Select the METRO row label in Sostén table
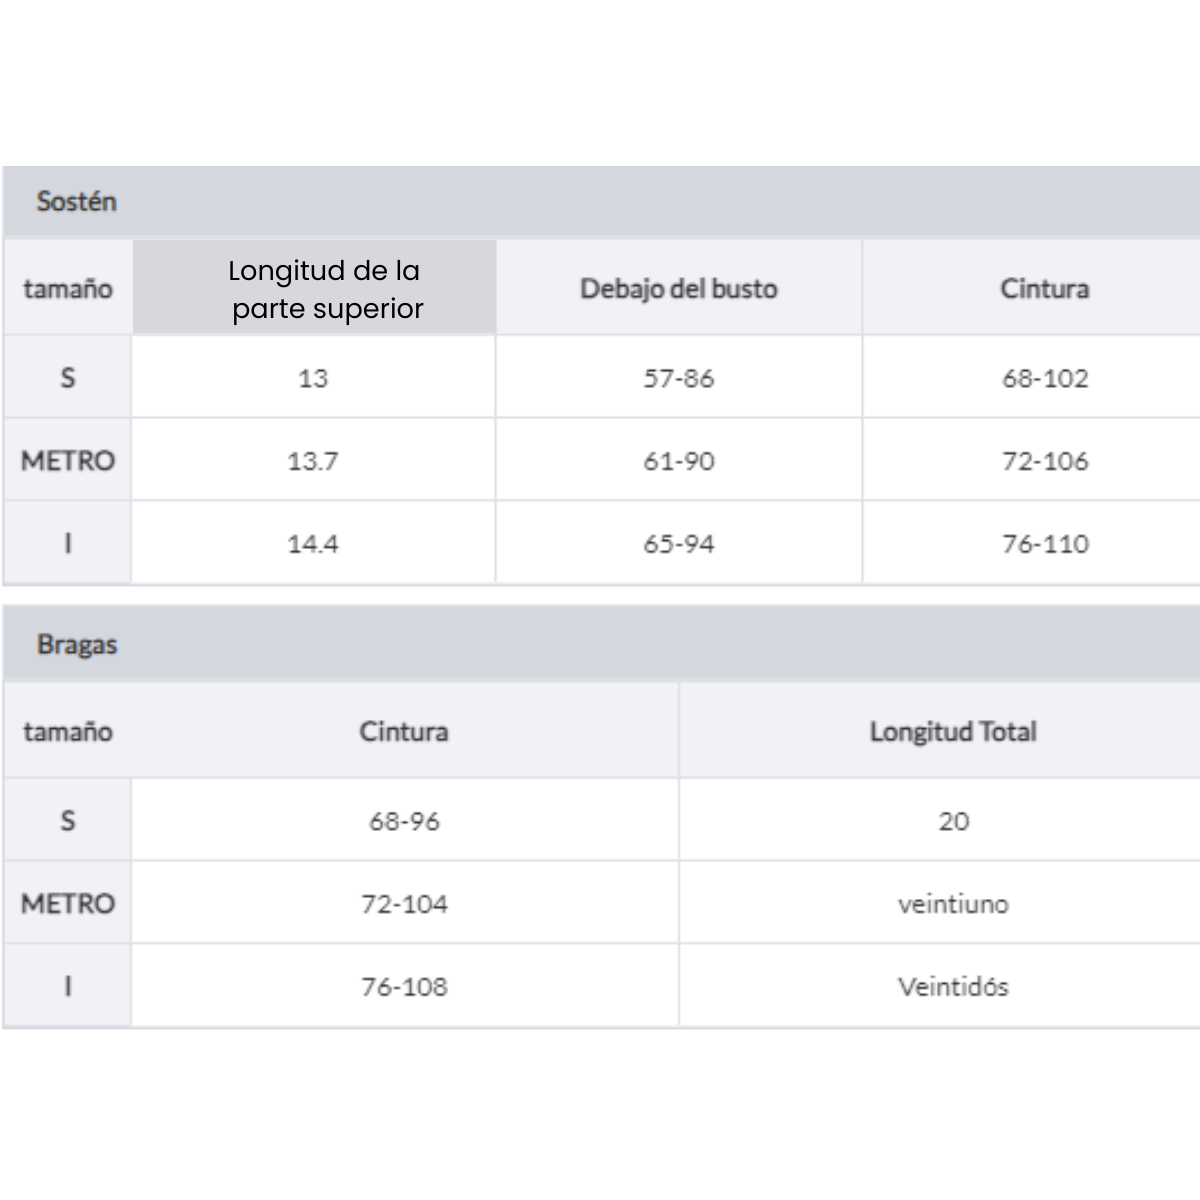 [x=68, y=461]
